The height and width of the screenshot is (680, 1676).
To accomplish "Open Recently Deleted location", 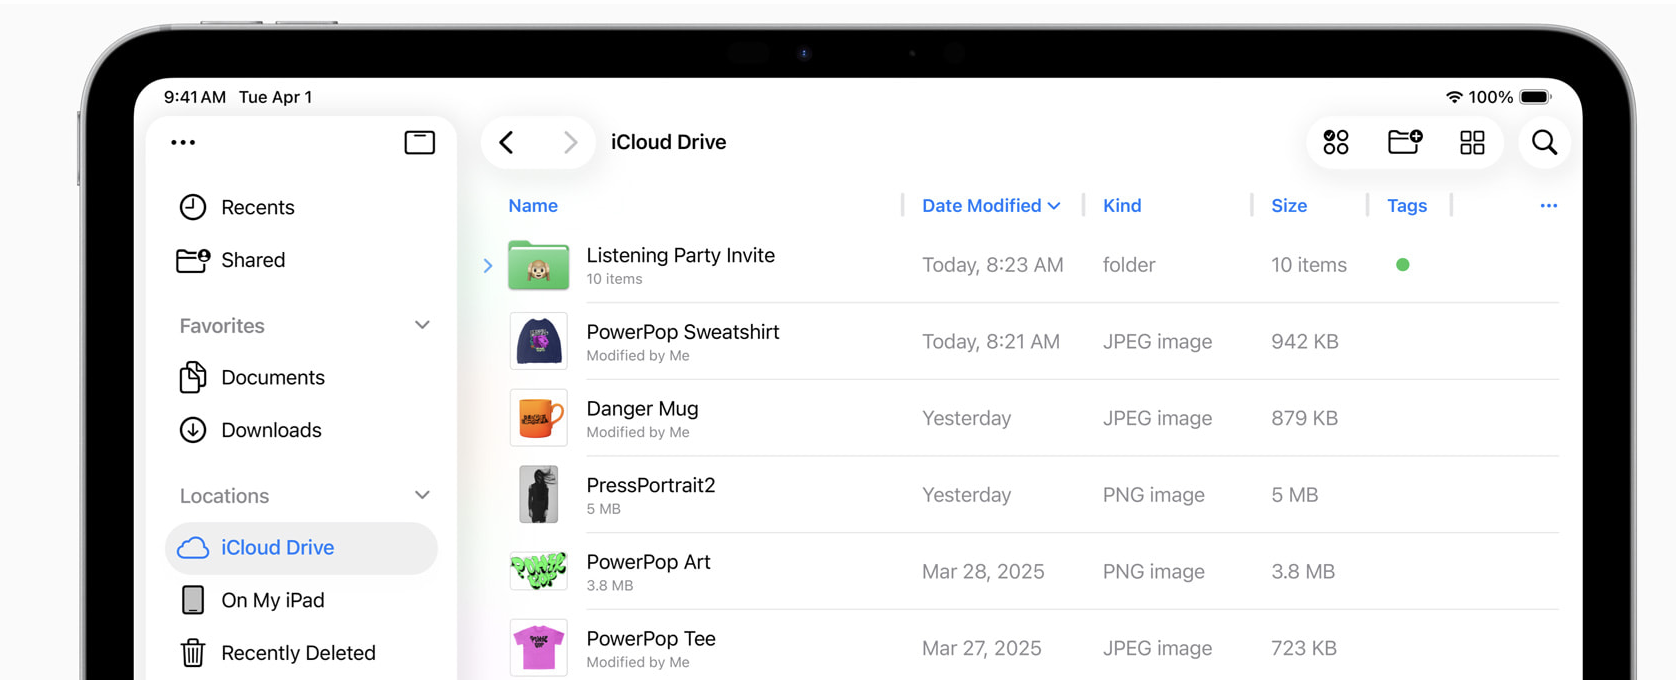I will coord(301,653).
